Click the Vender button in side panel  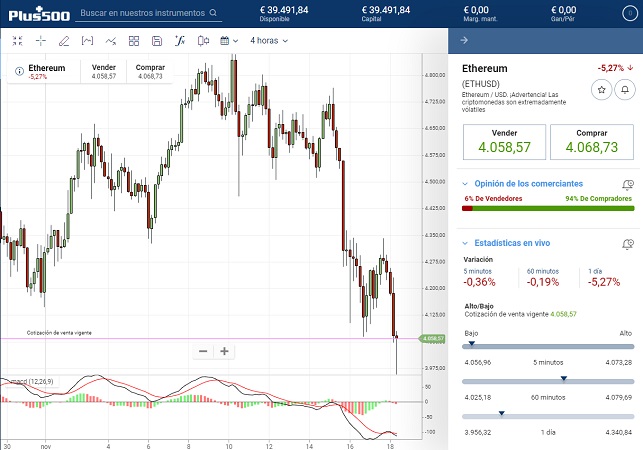click(504, 141)
